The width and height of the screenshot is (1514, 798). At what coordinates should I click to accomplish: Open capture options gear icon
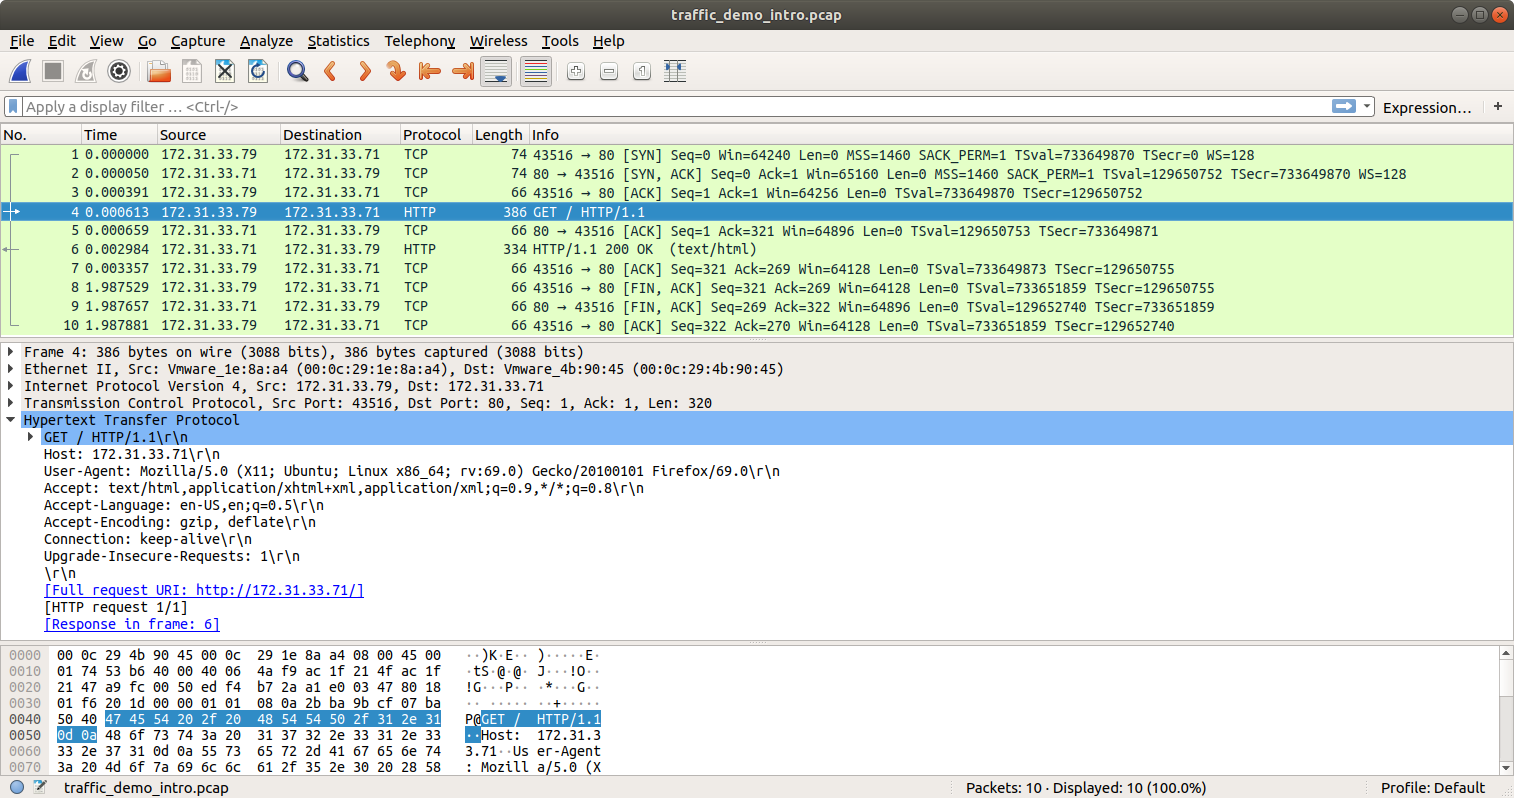(119, 71)
